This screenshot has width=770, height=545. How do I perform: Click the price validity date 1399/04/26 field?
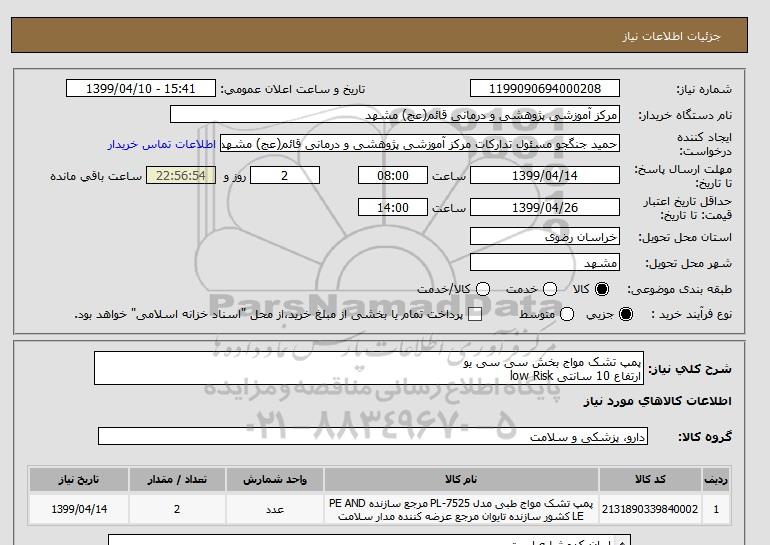pos(545,207)
